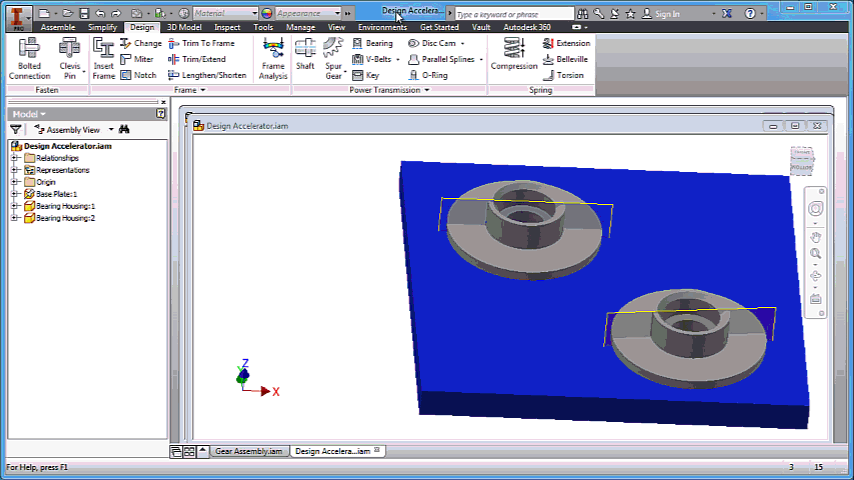Select the Trim/Extend tool
The image size is (854, 480).
click(x=197, y=59)
